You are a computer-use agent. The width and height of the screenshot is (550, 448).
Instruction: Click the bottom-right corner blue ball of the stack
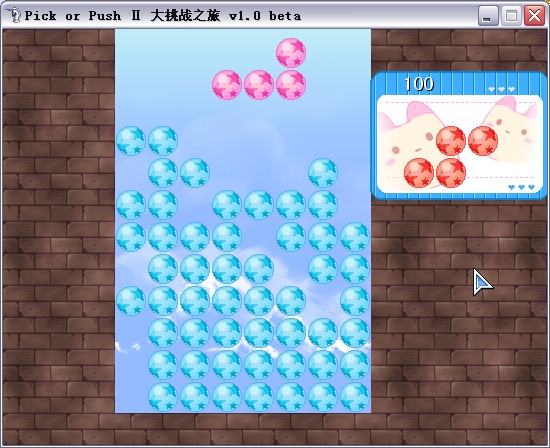355,396
